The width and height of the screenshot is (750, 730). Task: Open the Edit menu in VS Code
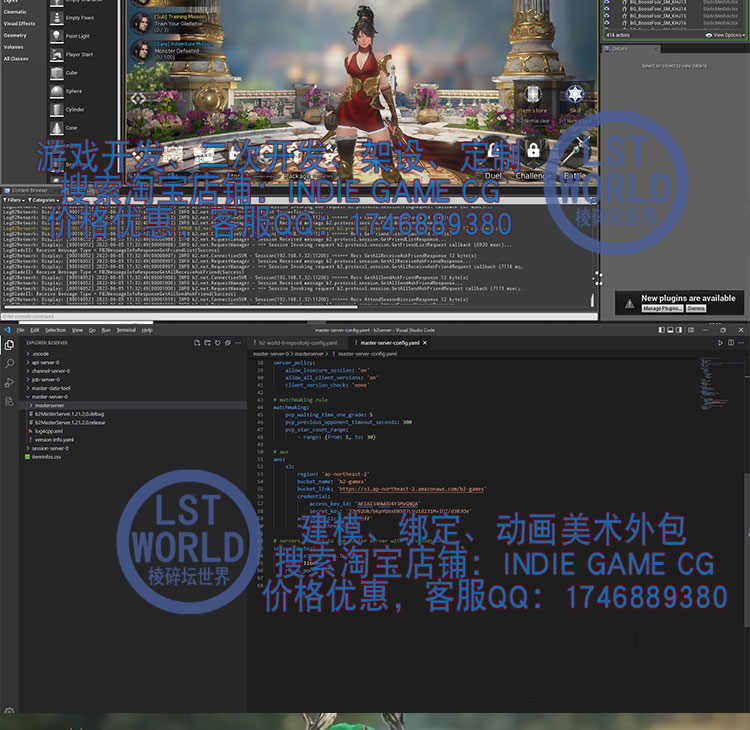pyautogui.click(x=34, y=330)
